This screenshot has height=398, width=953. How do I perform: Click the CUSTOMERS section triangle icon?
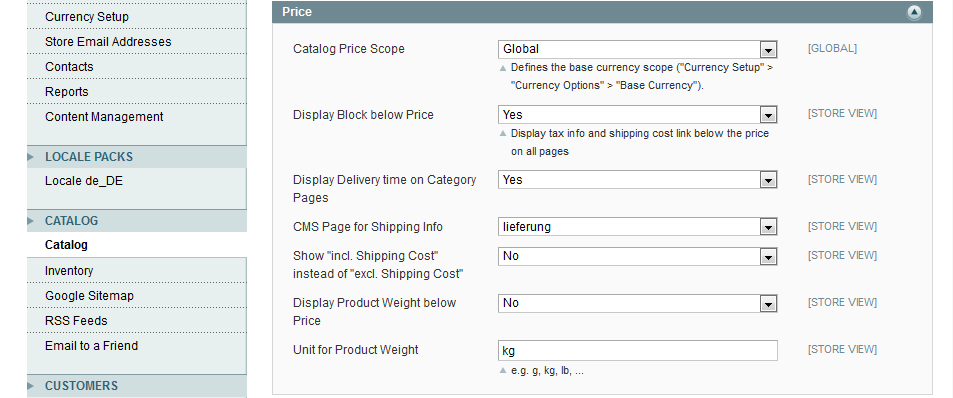30,386
